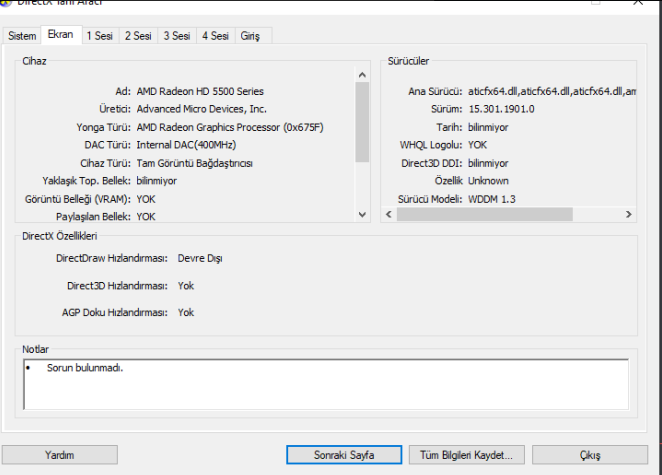The height and width of the screenshot is (475, 662).
Task: Click 'Tam Görüntü Bağdaştırıcısı' value
Action: pyautogui.click(x=195, y=163)
